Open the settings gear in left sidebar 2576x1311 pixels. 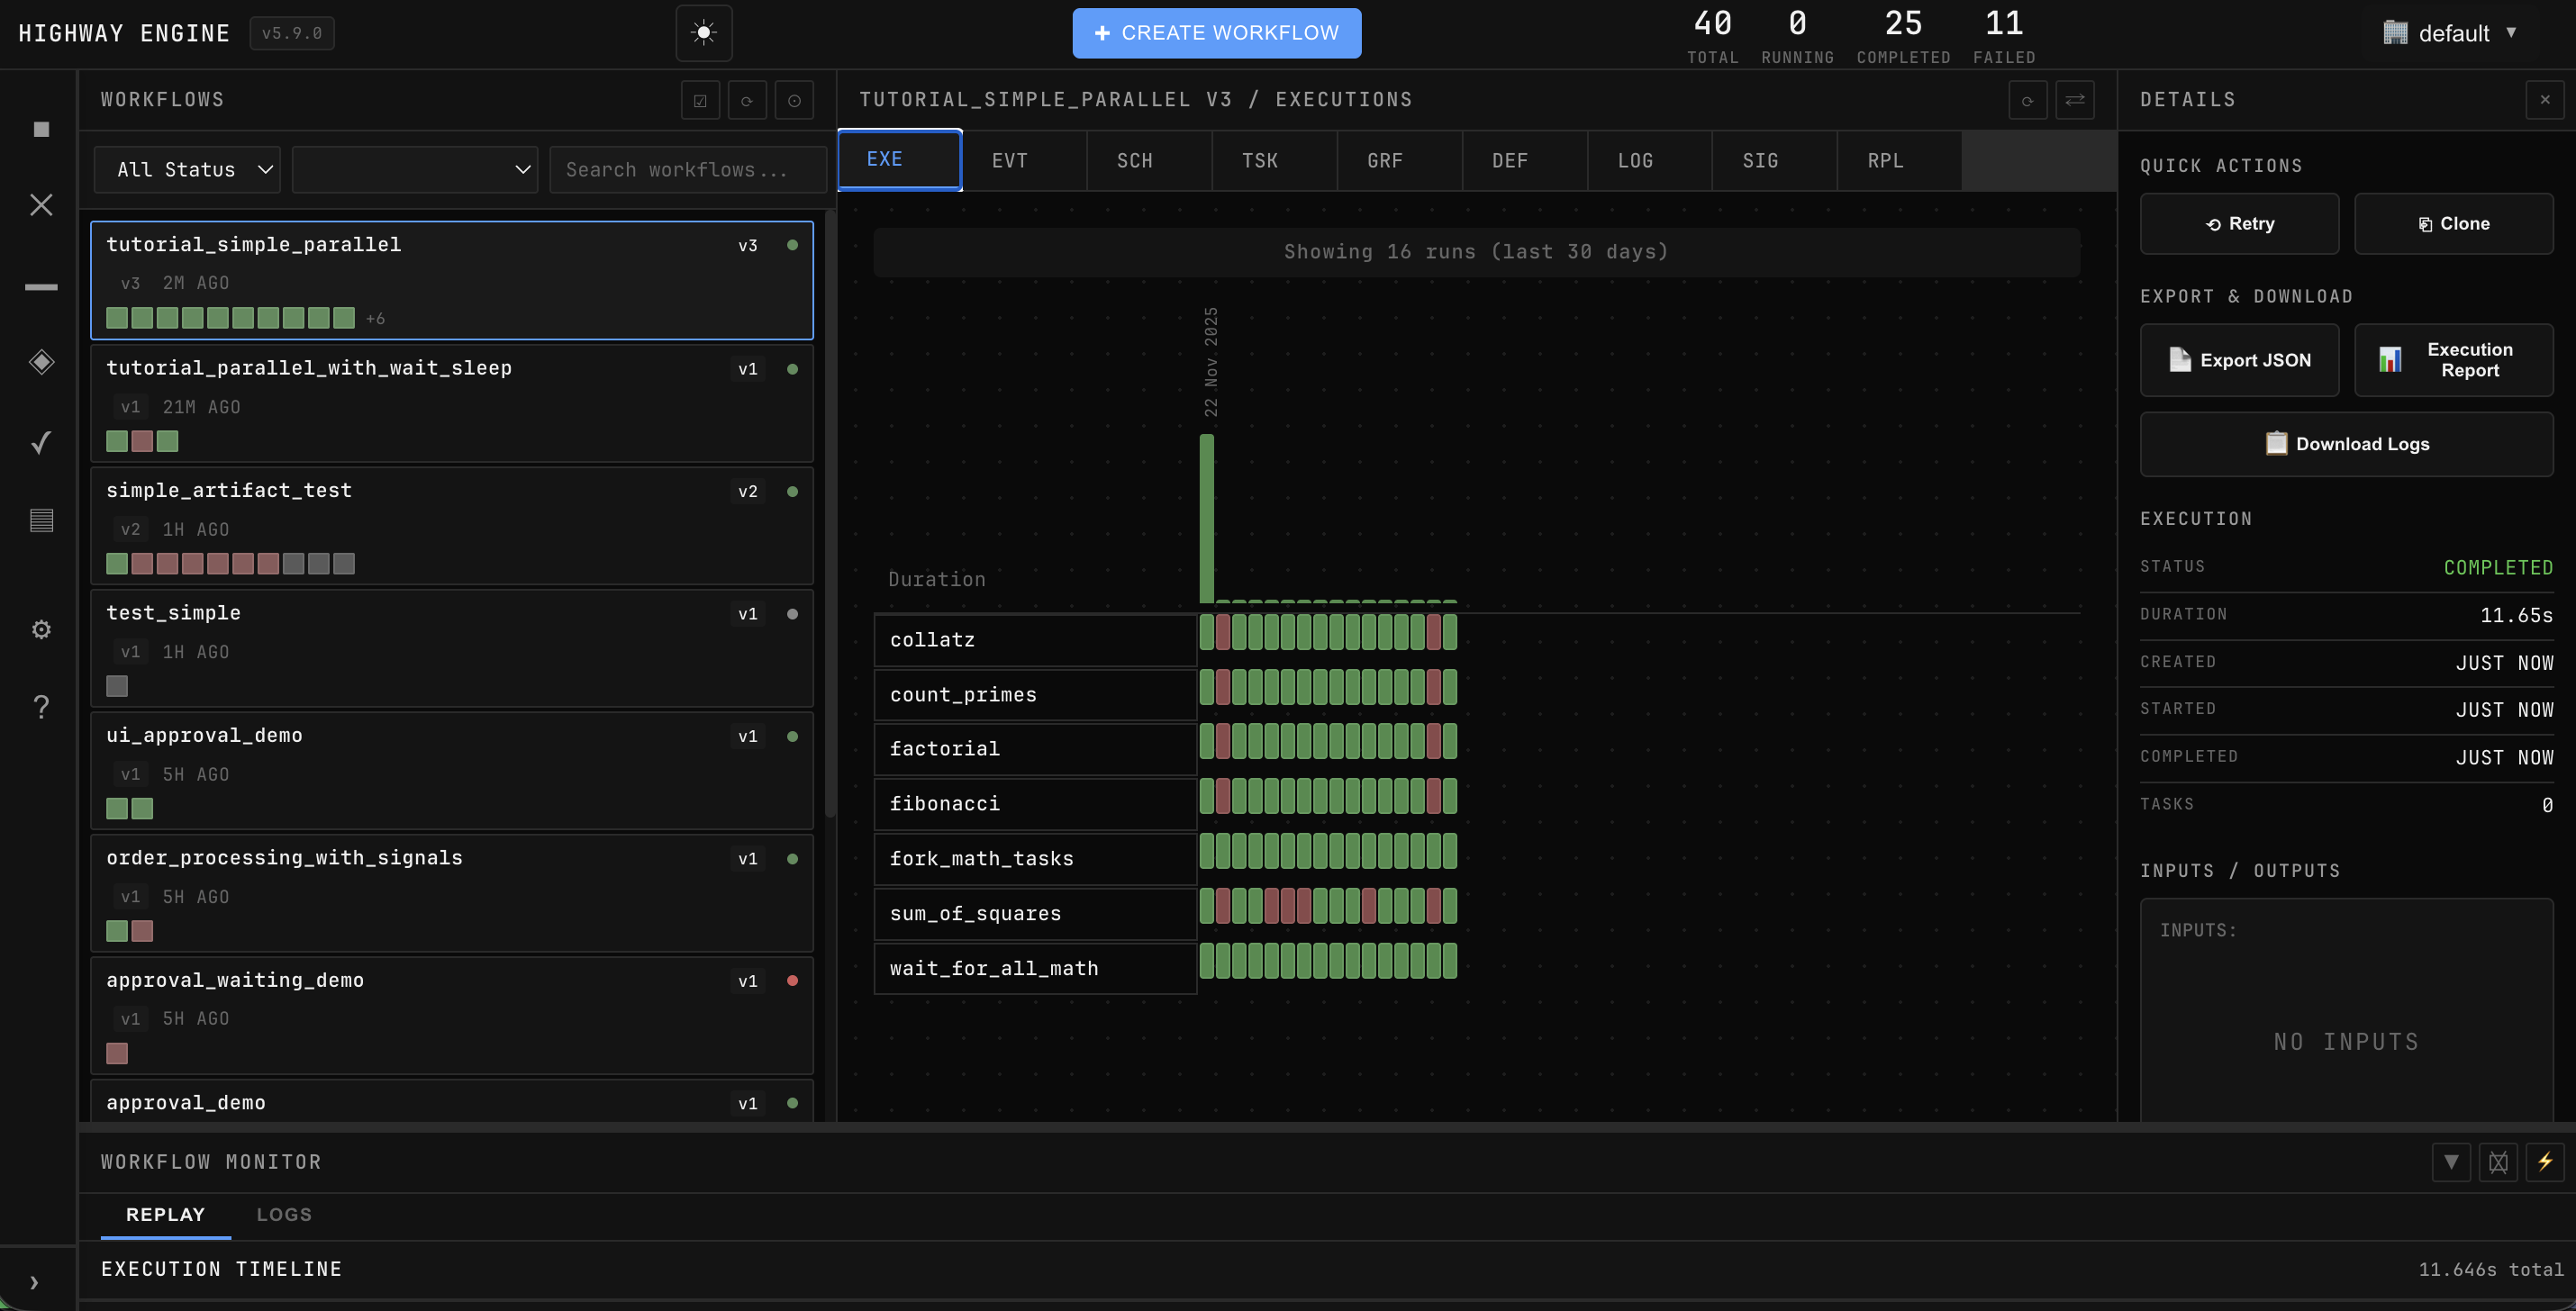(x=41, y=629)
